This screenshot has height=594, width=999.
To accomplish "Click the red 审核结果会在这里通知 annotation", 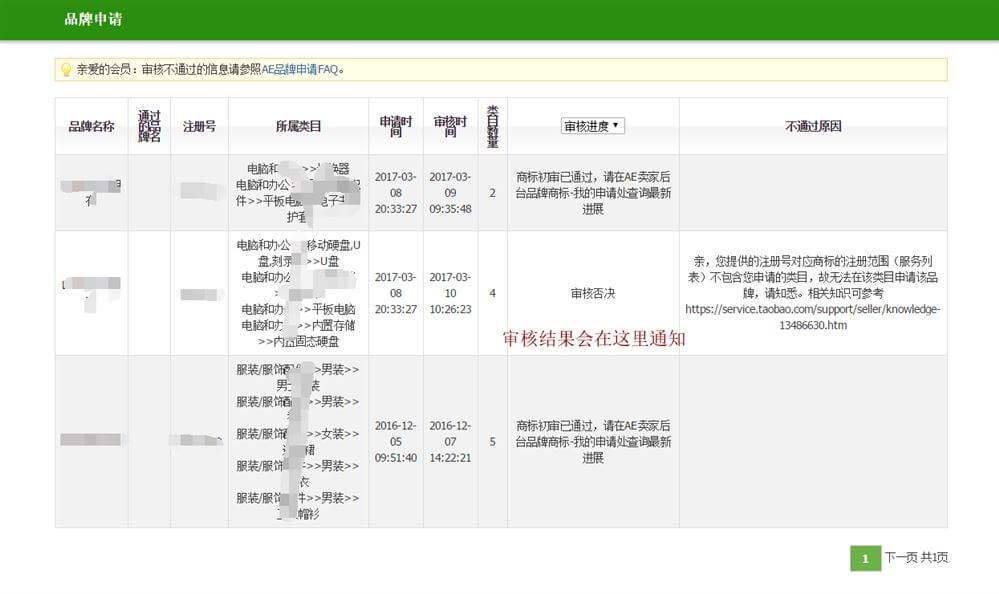I will pyautogui.click(x=594, y=339).
